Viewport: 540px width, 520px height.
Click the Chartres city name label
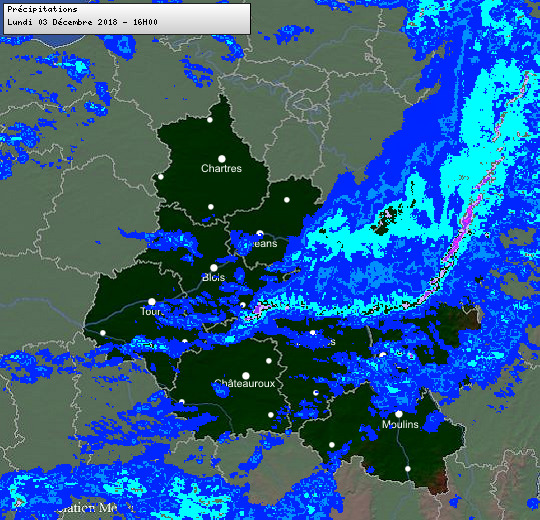(221, 168)
